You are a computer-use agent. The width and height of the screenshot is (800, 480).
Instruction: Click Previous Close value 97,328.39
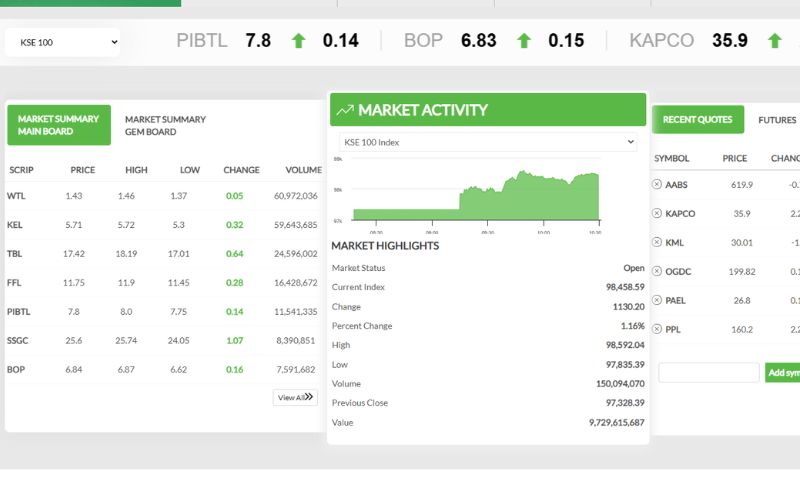625,402
